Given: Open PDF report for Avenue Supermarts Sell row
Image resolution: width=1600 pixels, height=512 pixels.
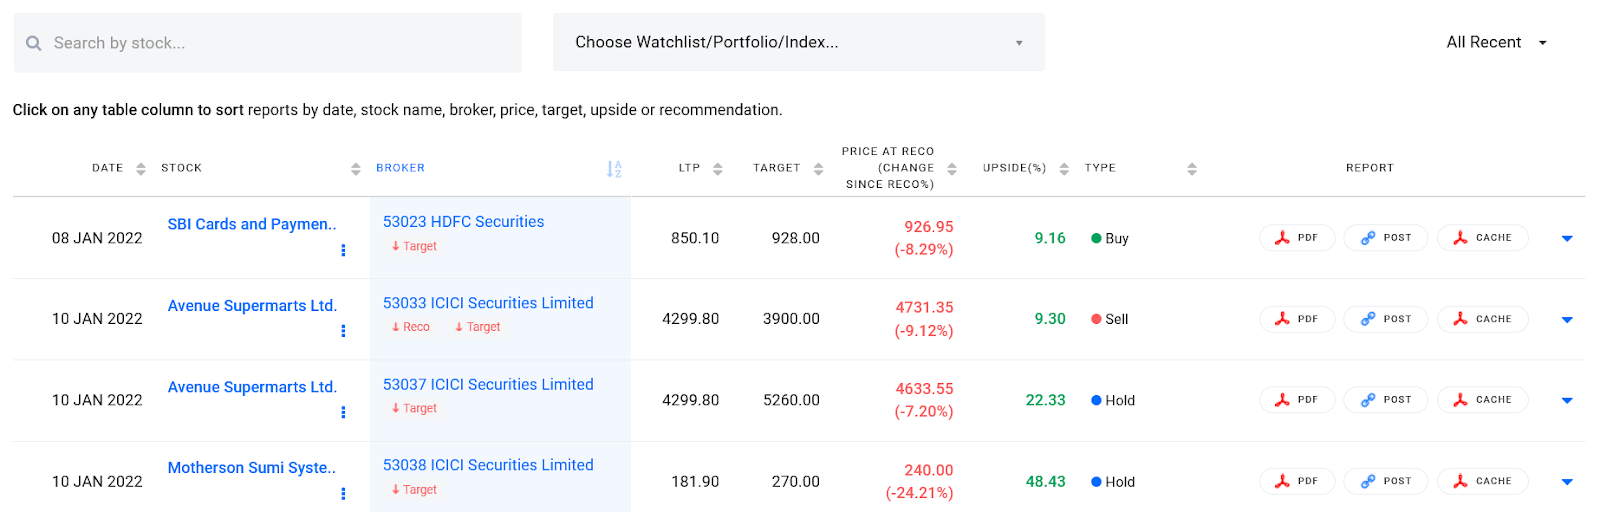Looking at the screenshot, I should point(1297,319).
